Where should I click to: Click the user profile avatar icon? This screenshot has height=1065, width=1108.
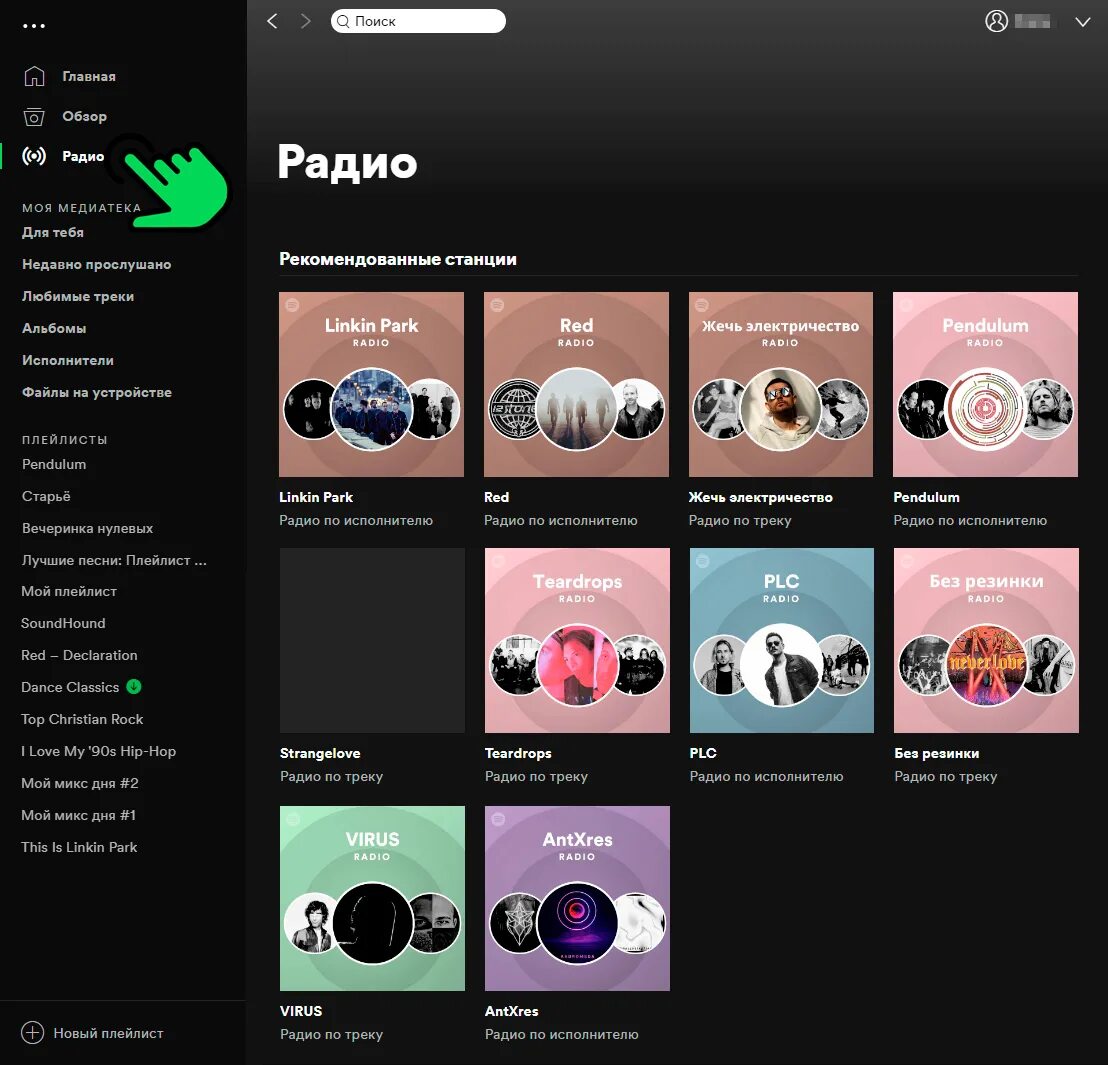[996, 21]
